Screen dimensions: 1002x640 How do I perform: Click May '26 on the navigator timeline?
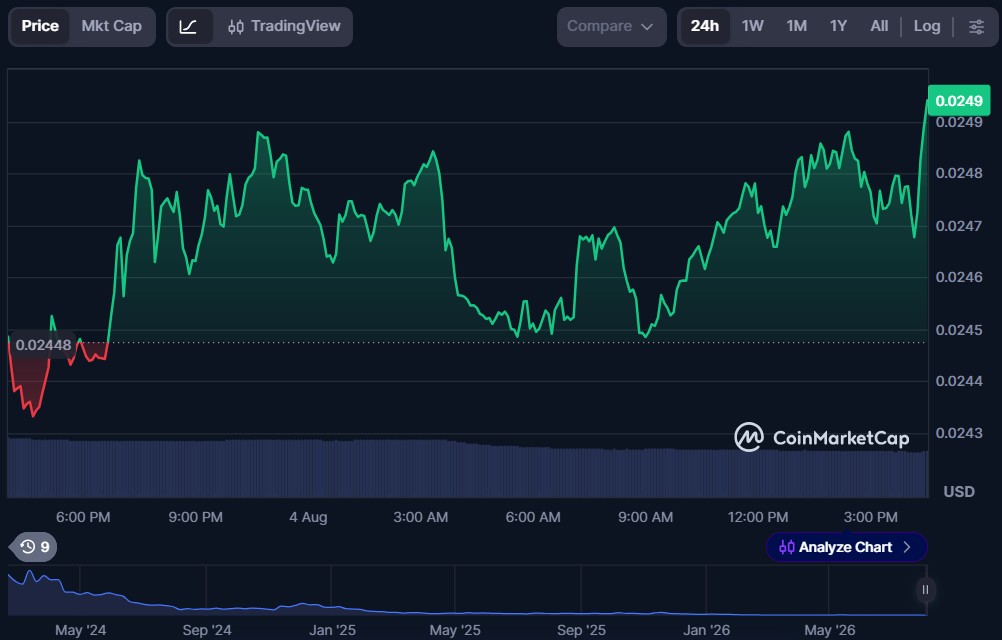point(829,630)
